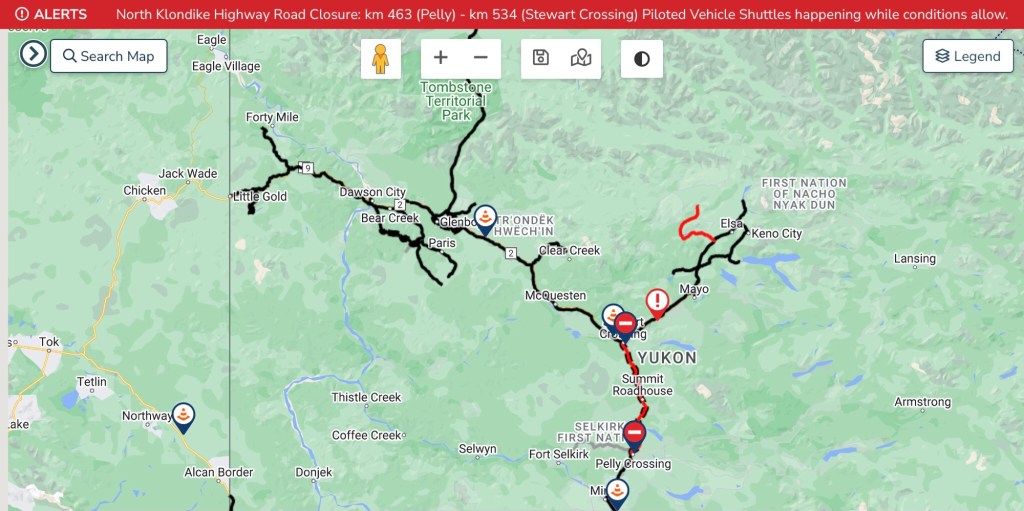Zoom out with the minus button
Image resolution: width=1024 pixels, height=511 pixels.
pos(481,58)
